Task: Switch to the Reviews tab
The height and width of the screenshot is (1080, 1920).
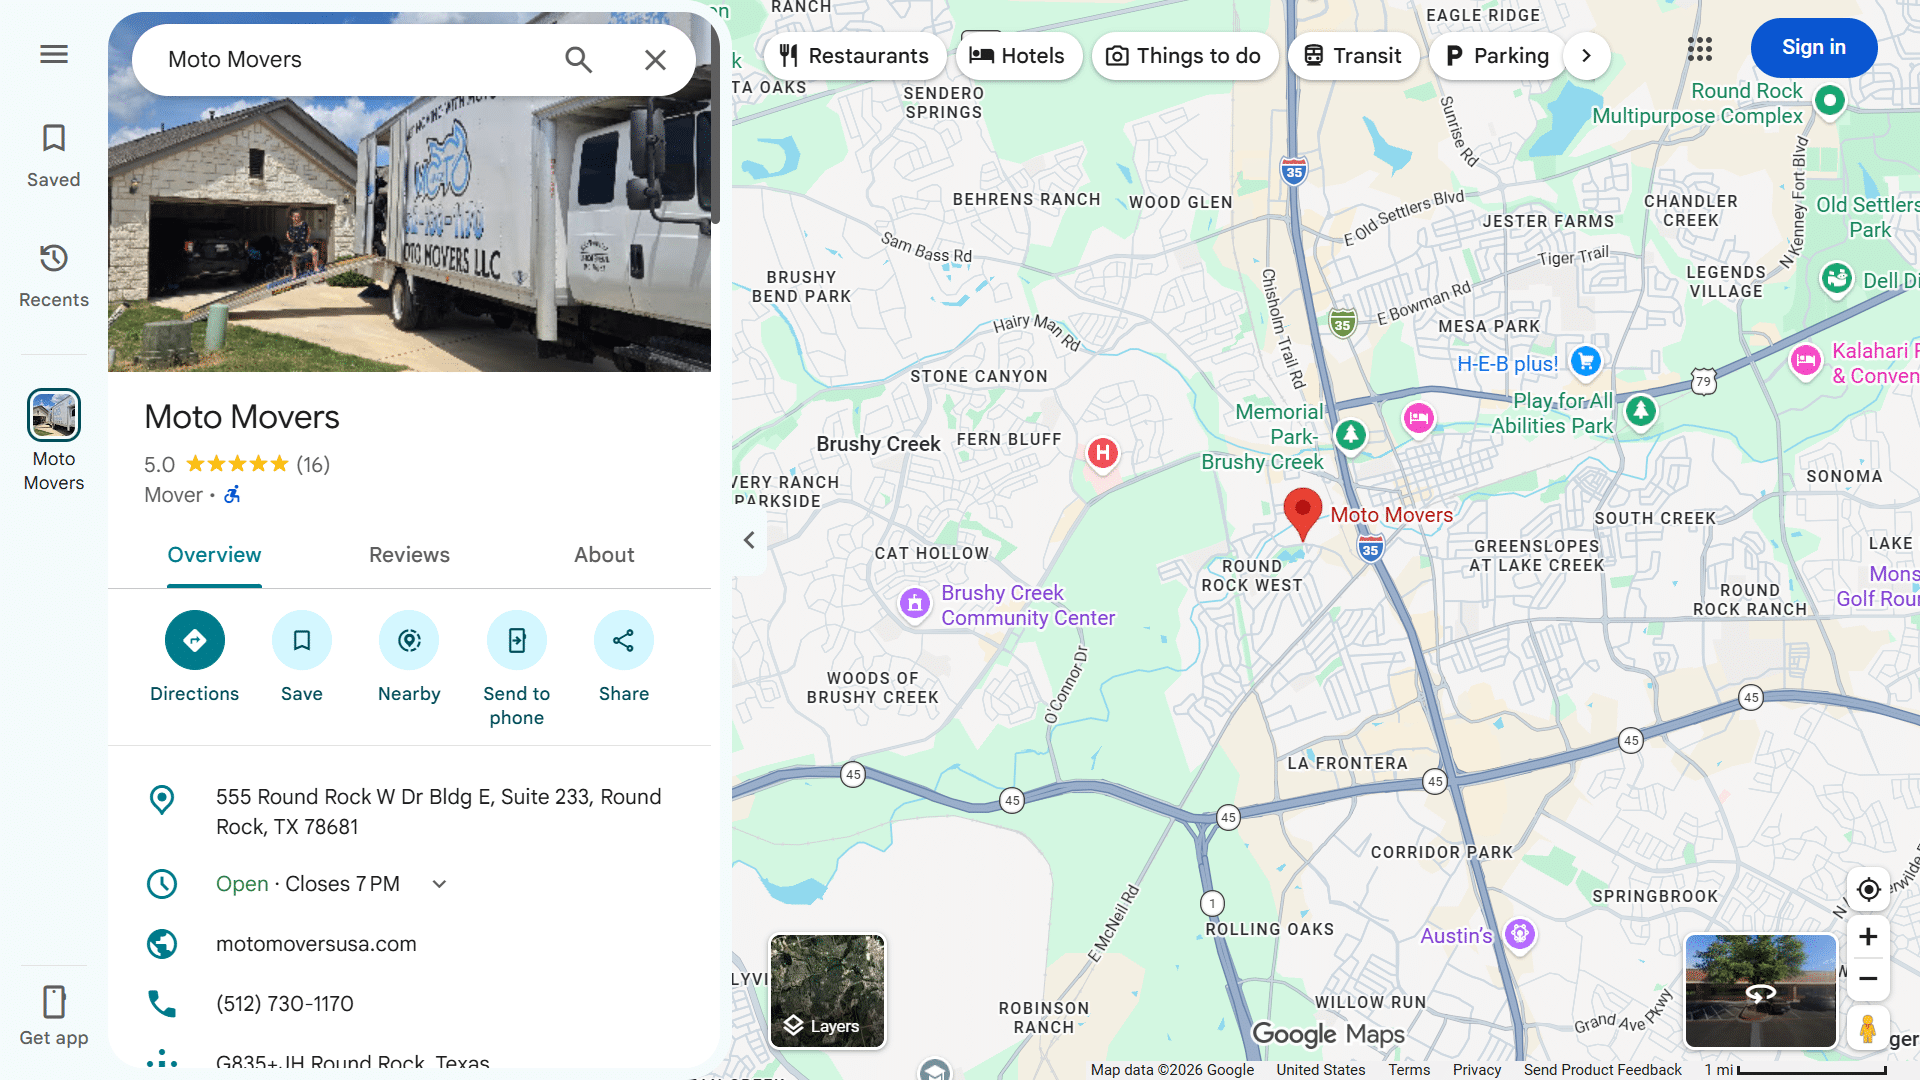Action: click(x=409, y=555)
